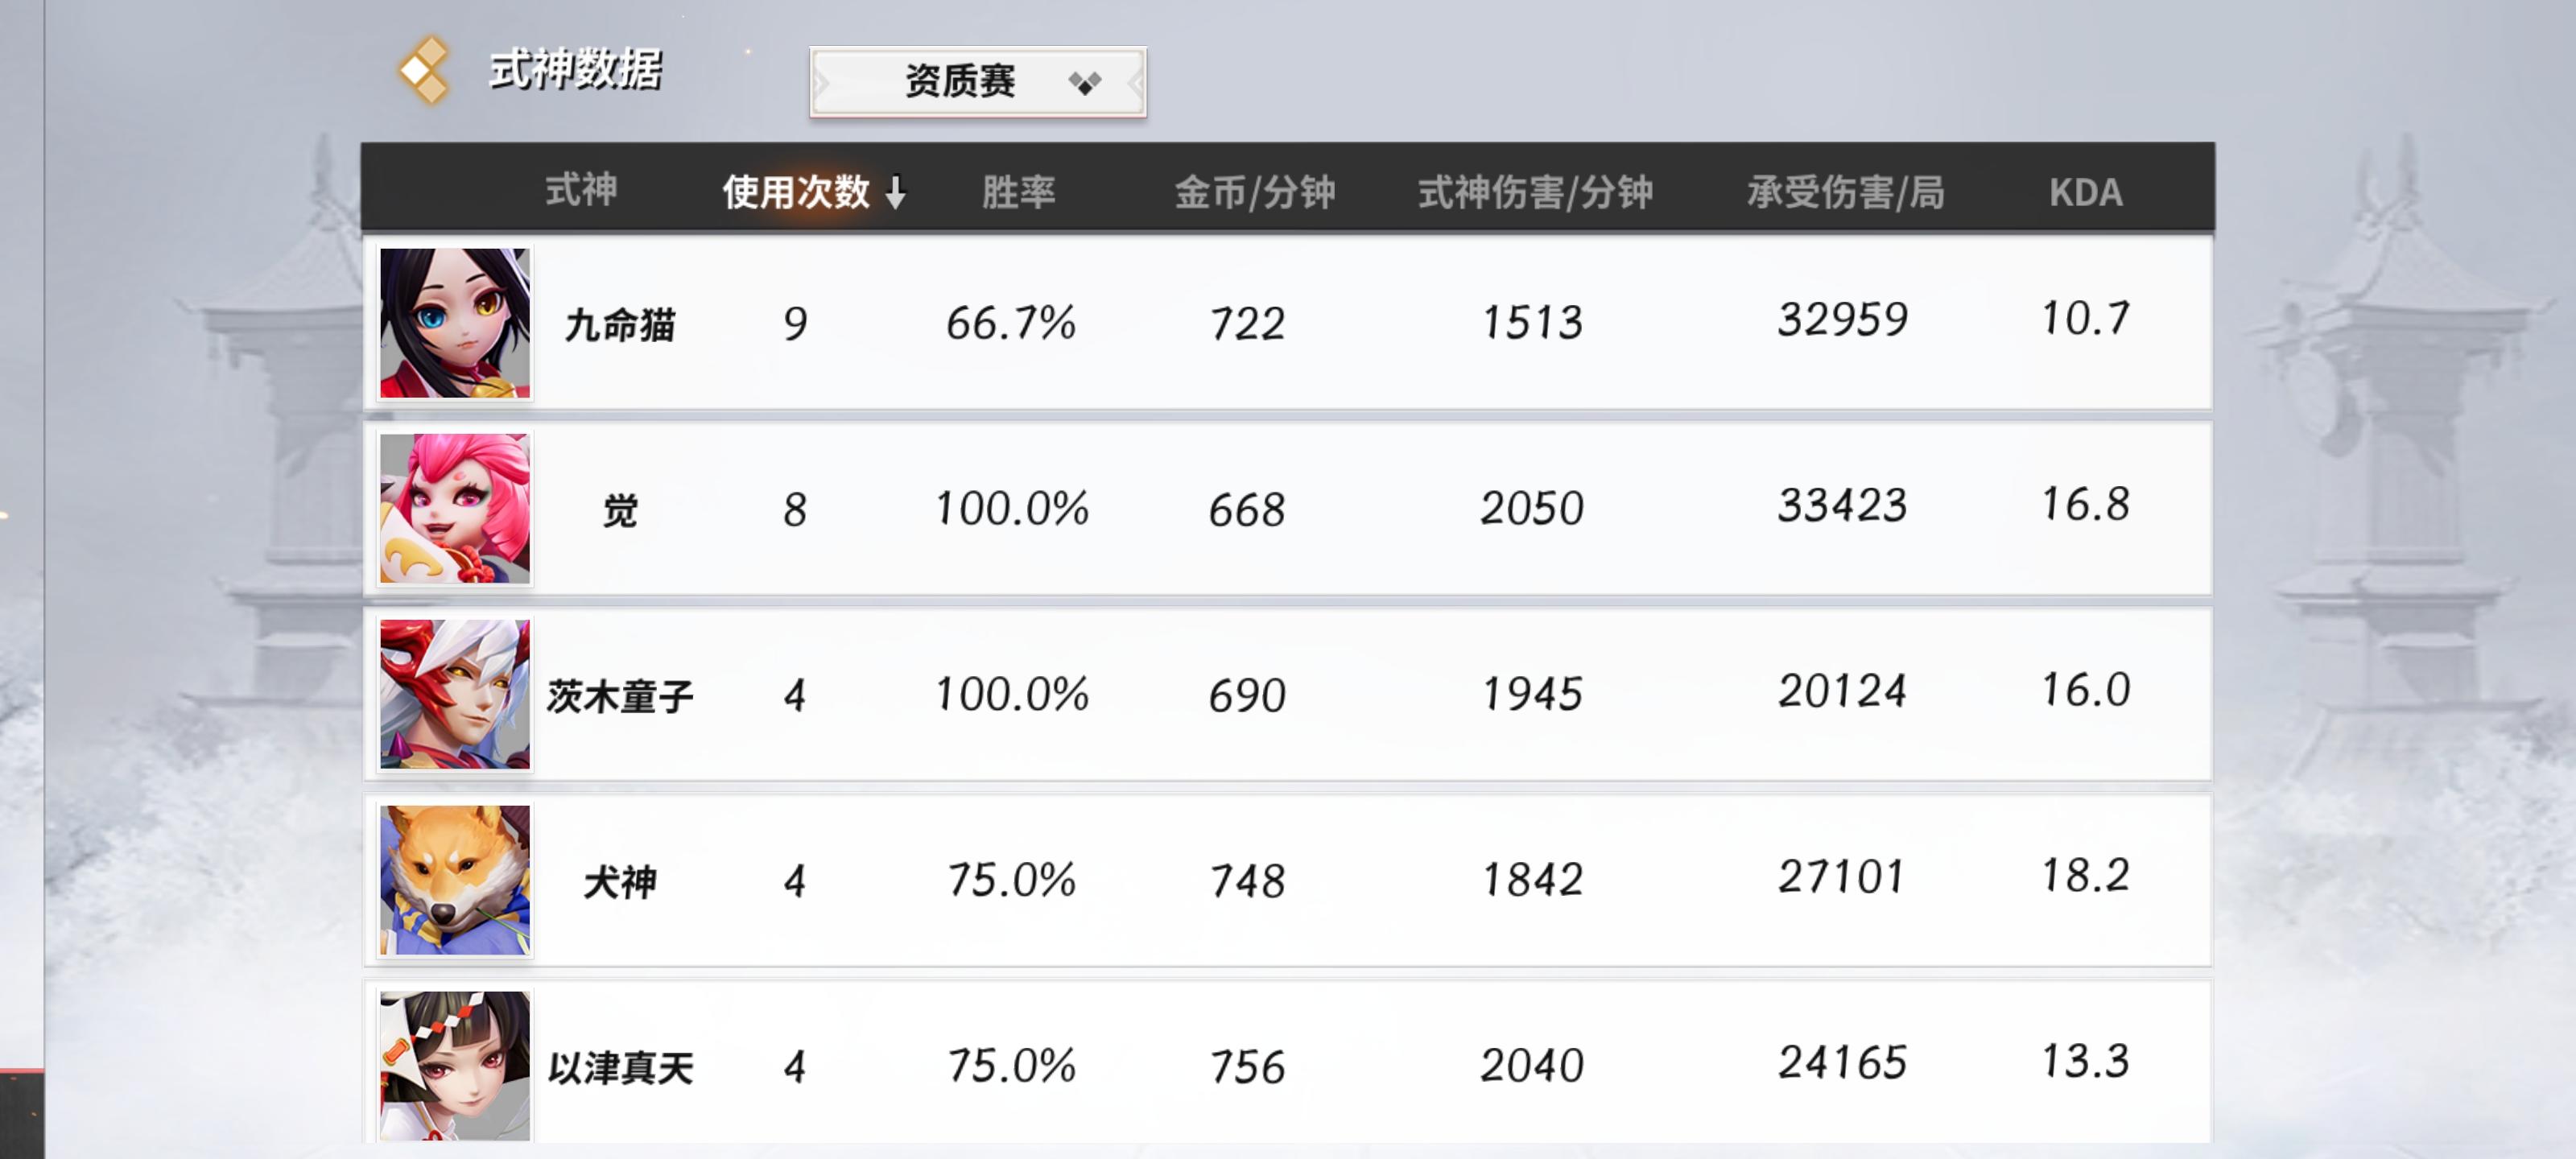Screen dimensions: 2576x1159
Task: Click the 犬神 portrait
Action: point(455,880)
